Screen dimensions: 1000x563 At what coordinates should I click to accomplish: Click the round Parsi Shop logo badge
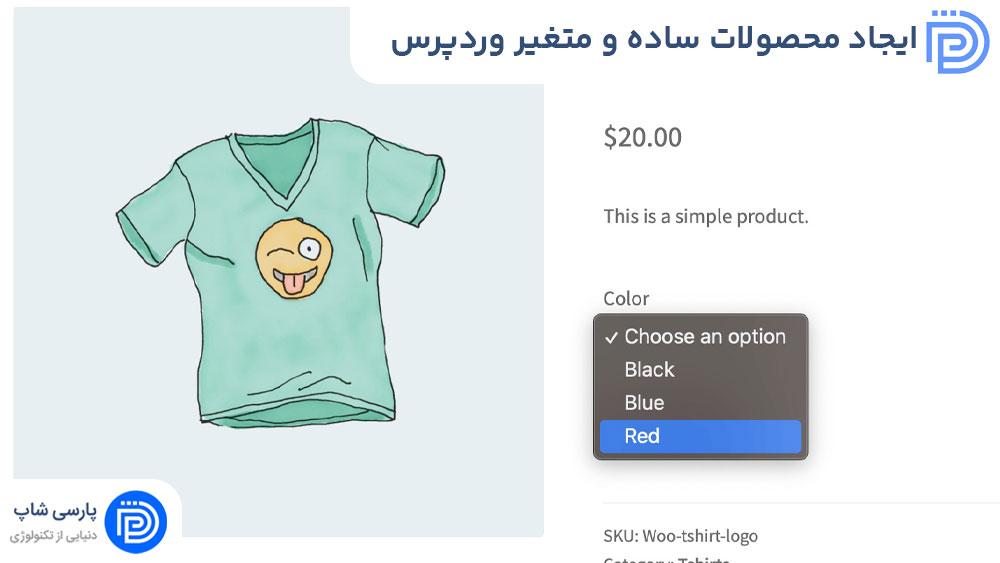136,522
